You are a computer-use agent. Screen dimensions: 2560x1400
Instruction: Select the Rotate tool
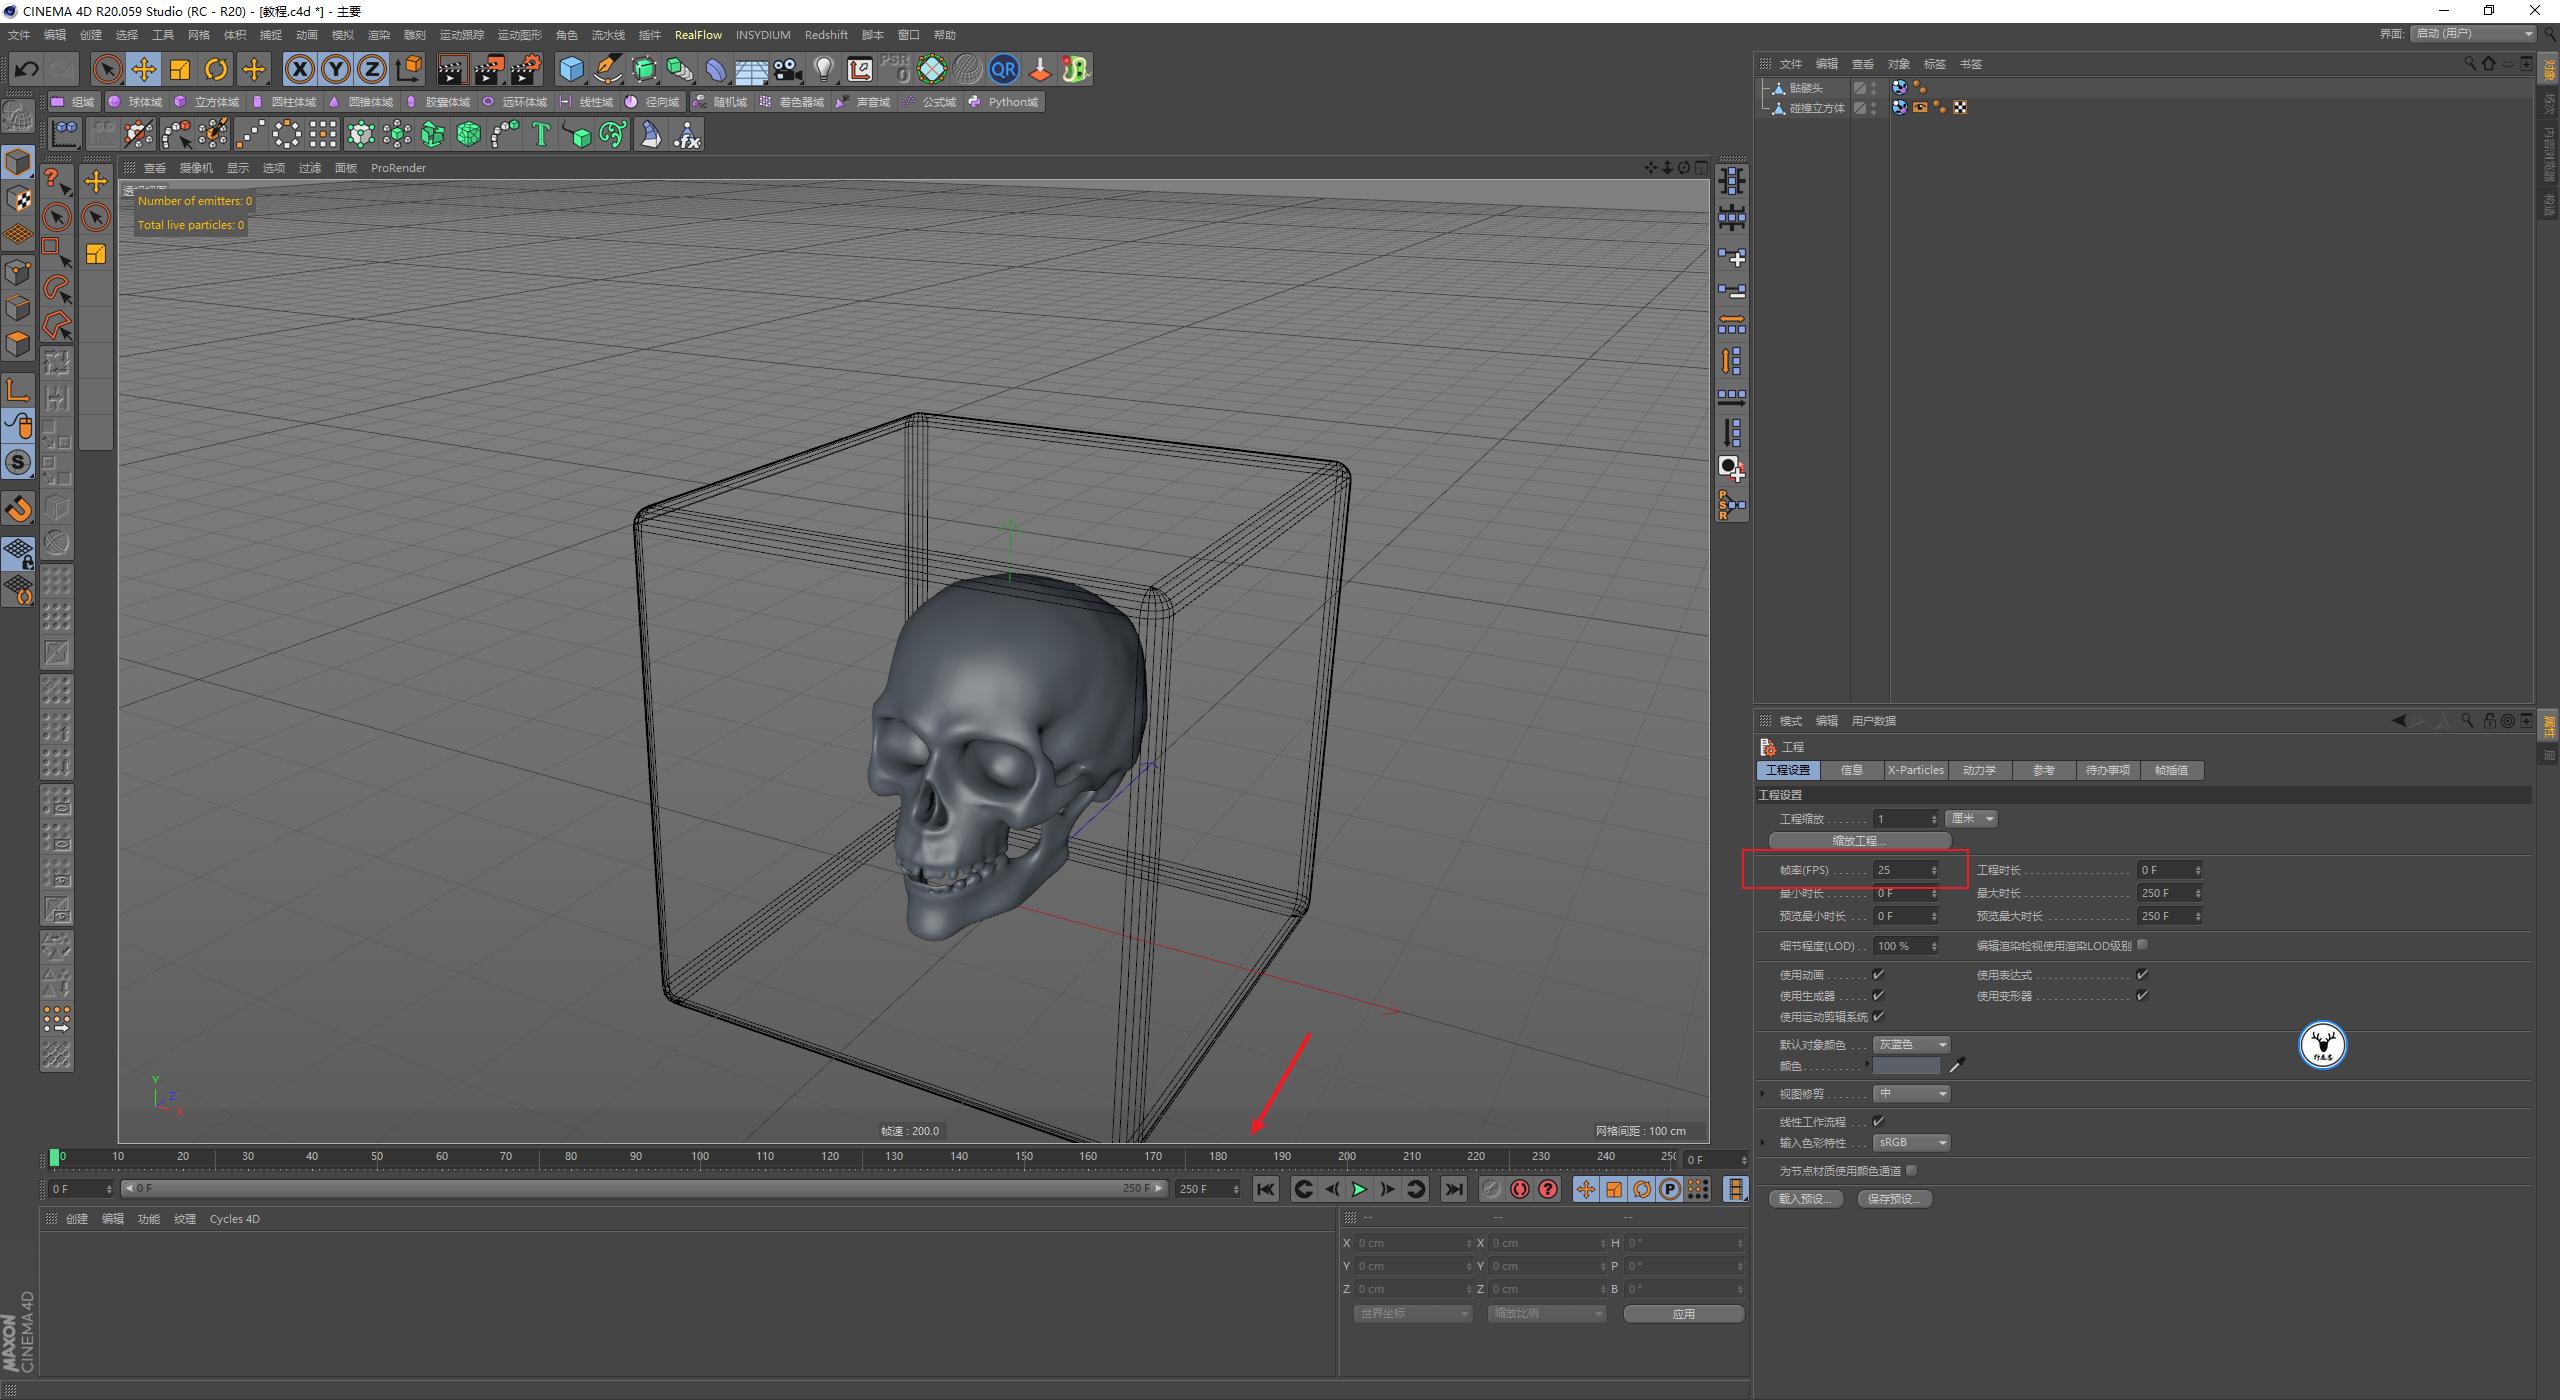coord(216,69)
